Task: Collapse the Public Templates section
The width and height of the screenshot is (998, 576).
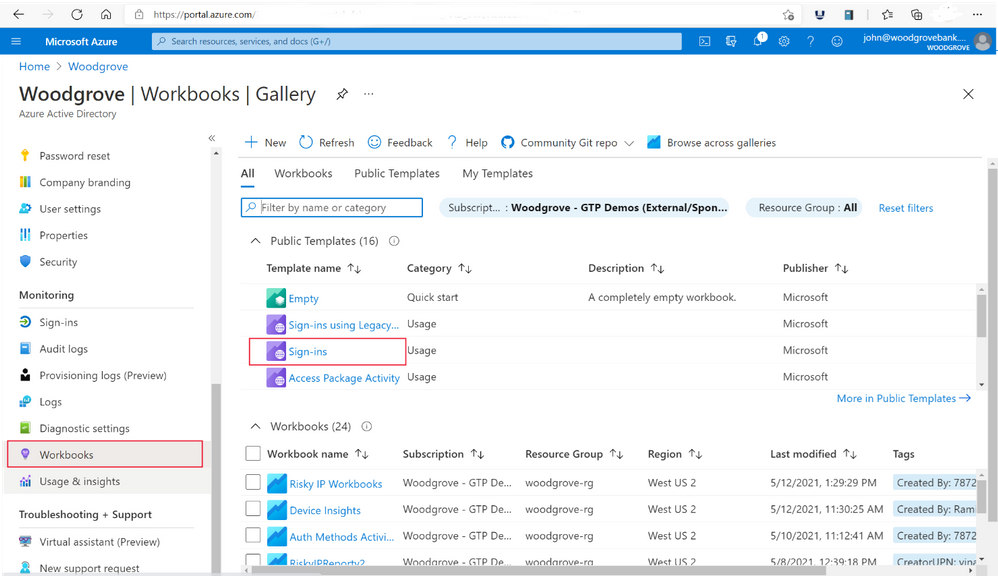Action: click(255, 240)
